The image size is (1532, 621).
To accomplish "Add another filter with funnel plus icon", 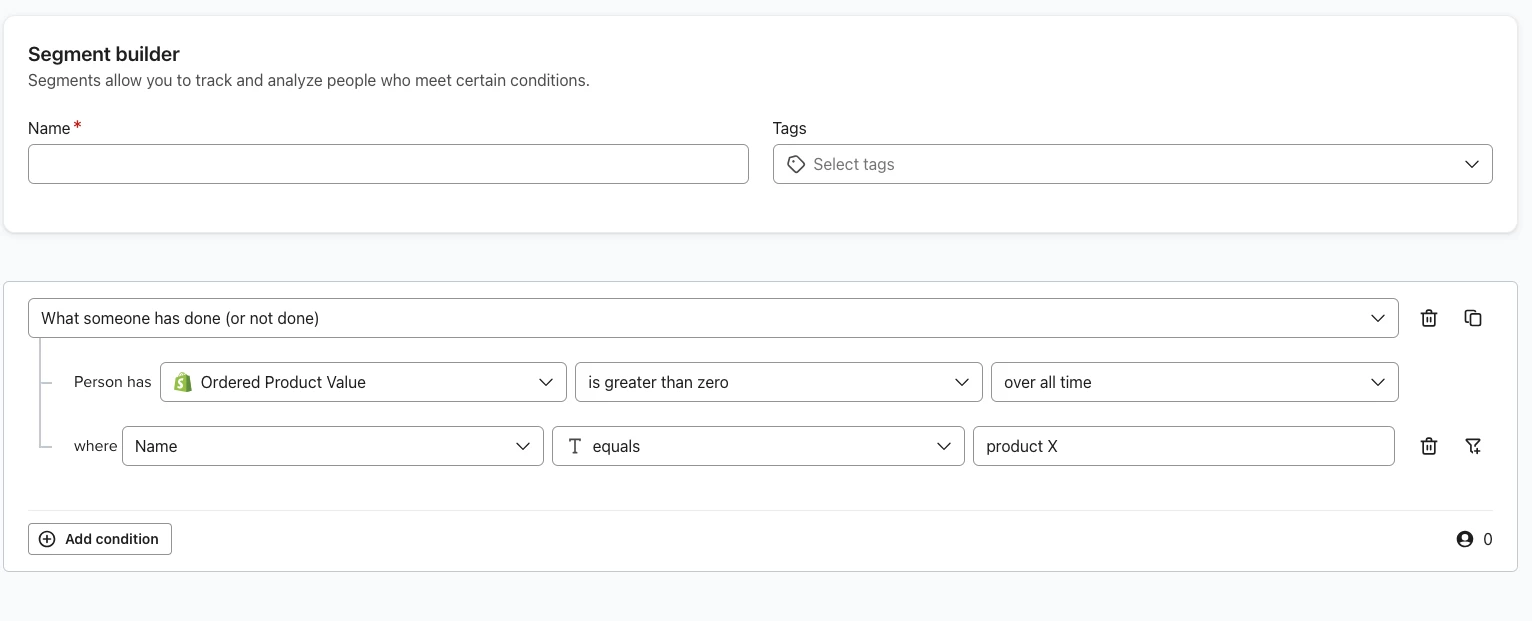I will tap(1473, 446).
